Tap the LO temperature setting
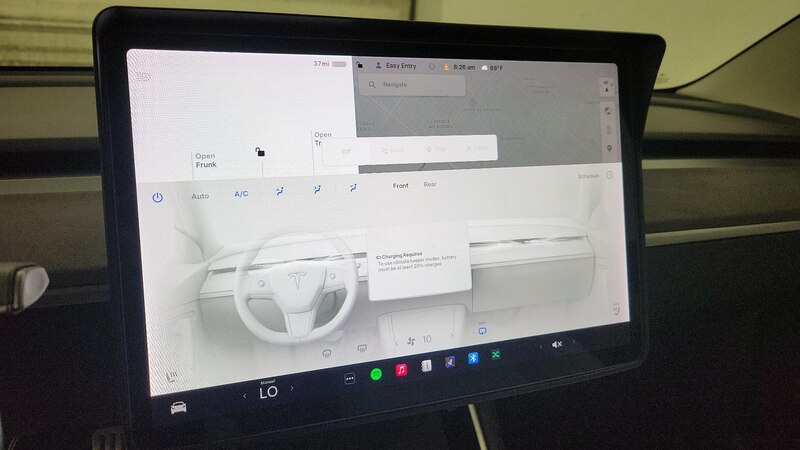The image size is (800, 450). click(x=268, y=392)
